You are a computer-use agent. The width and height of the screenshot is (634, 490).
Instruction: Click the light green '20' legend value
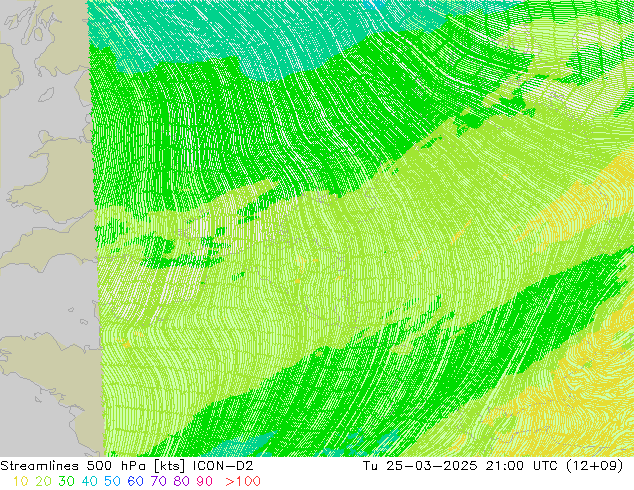(43, 481)
